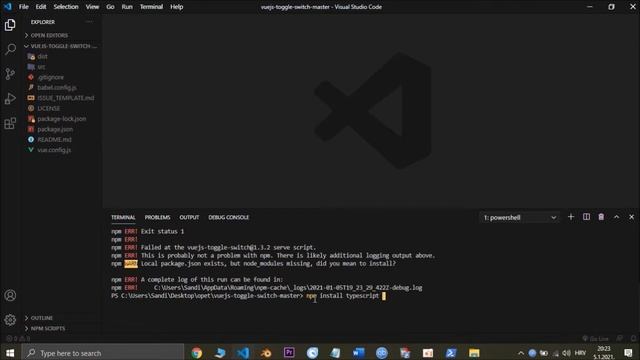Open the Go menu
640x360 pixels.
tap(110, 7)
